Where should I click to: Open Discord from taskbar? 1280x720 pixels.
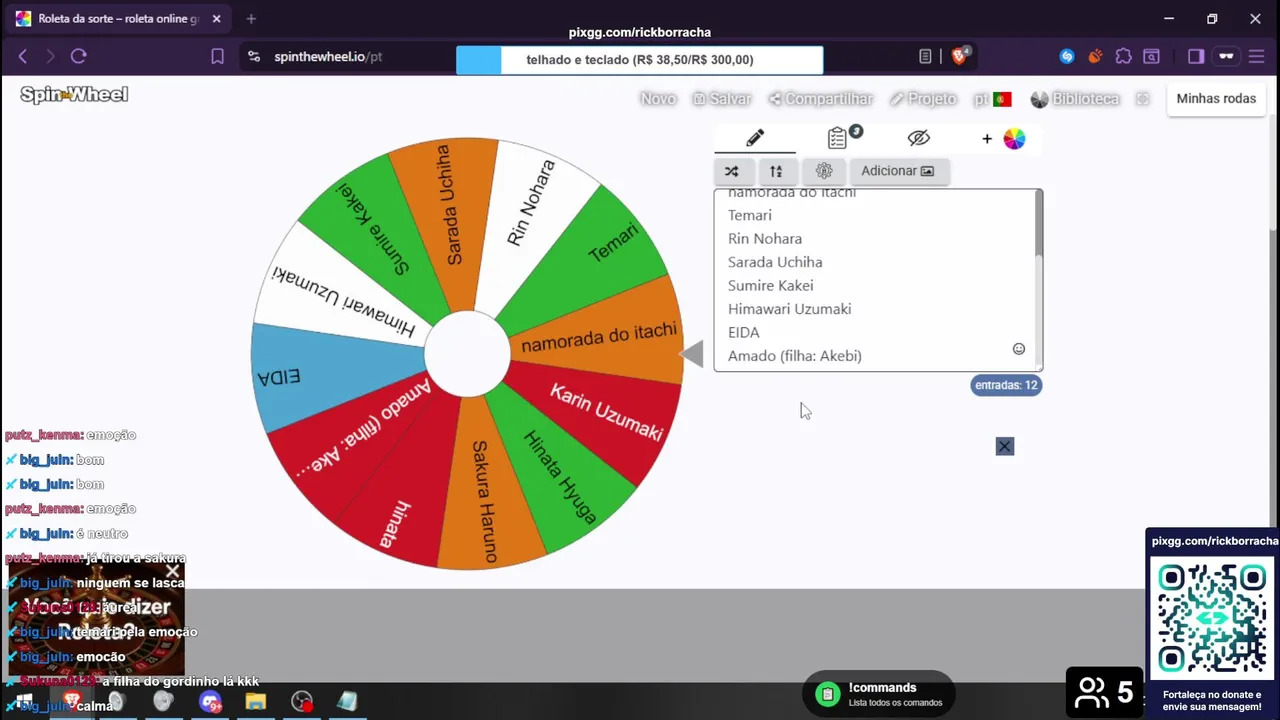point(209,702)
